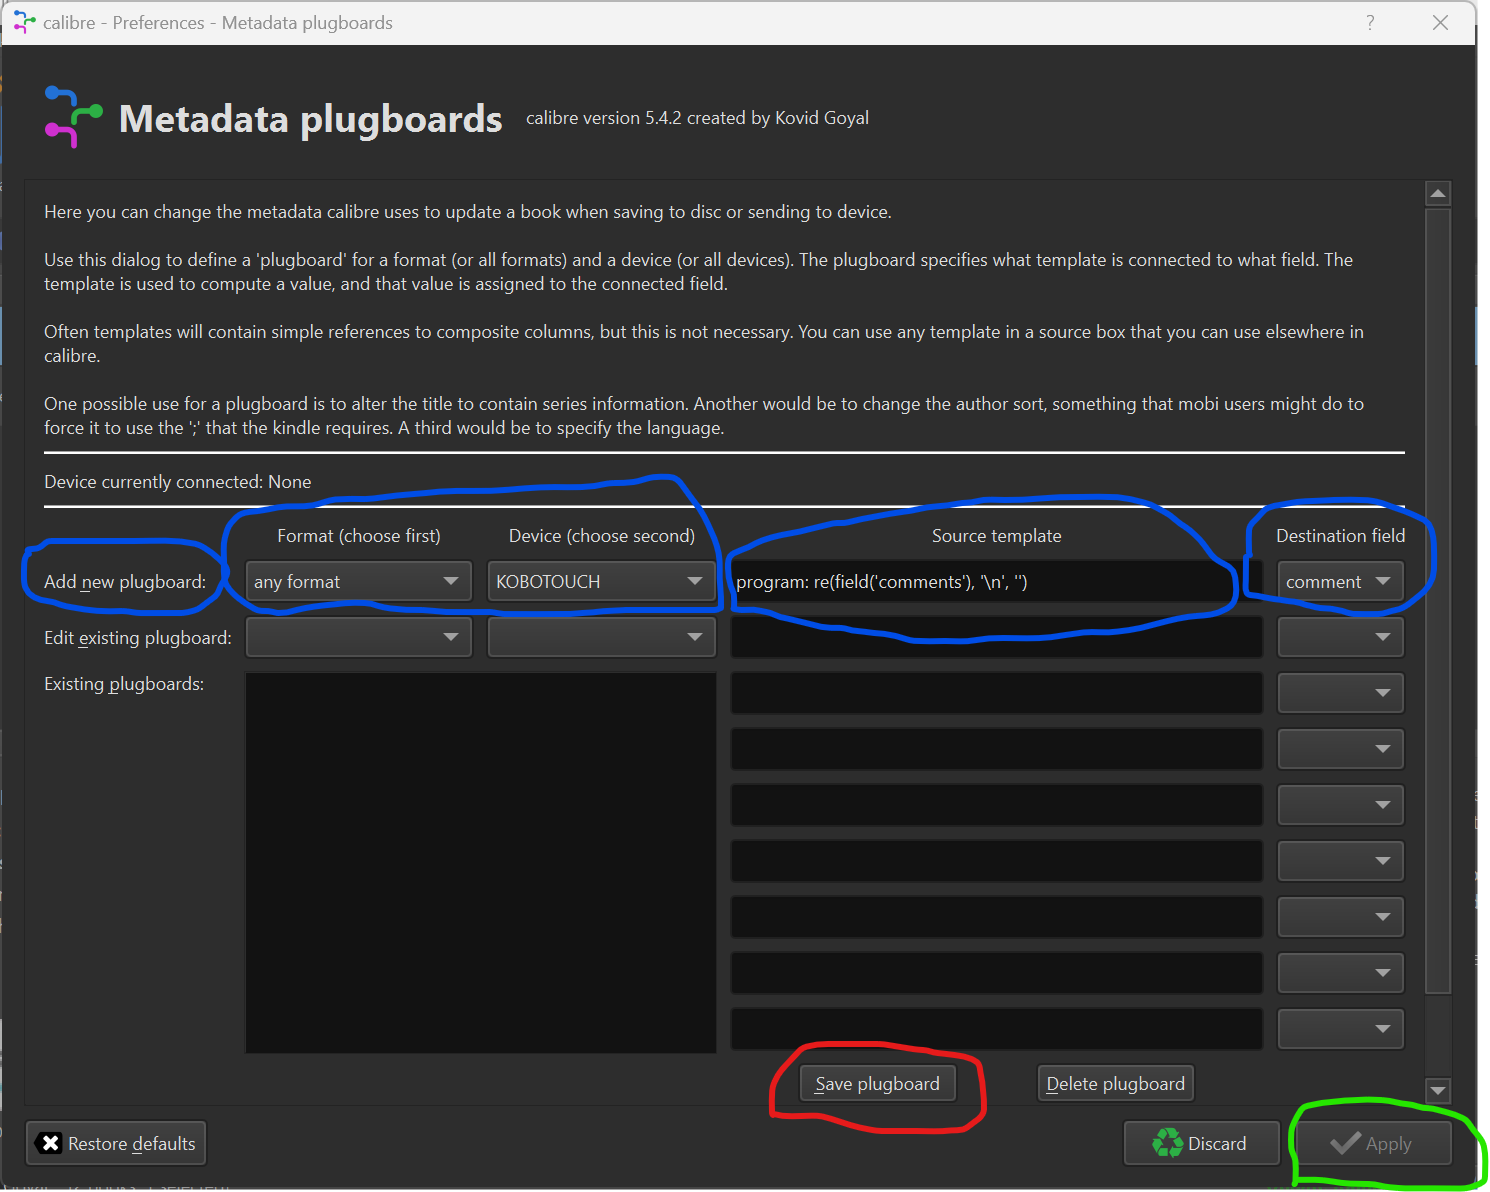The width and height of the screenshot is (1490, 1192).
Task: Click the 'Existing plugboards:' label
Action: click(124, 683)
